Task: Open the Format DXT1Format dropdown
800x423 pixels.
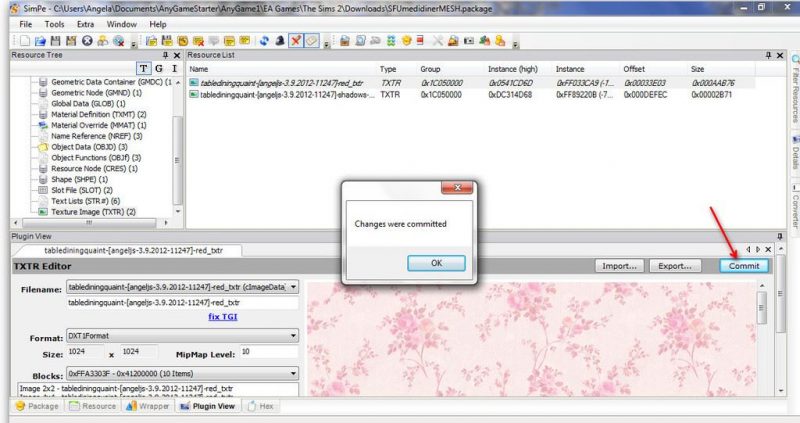Action: click(293, 336)
